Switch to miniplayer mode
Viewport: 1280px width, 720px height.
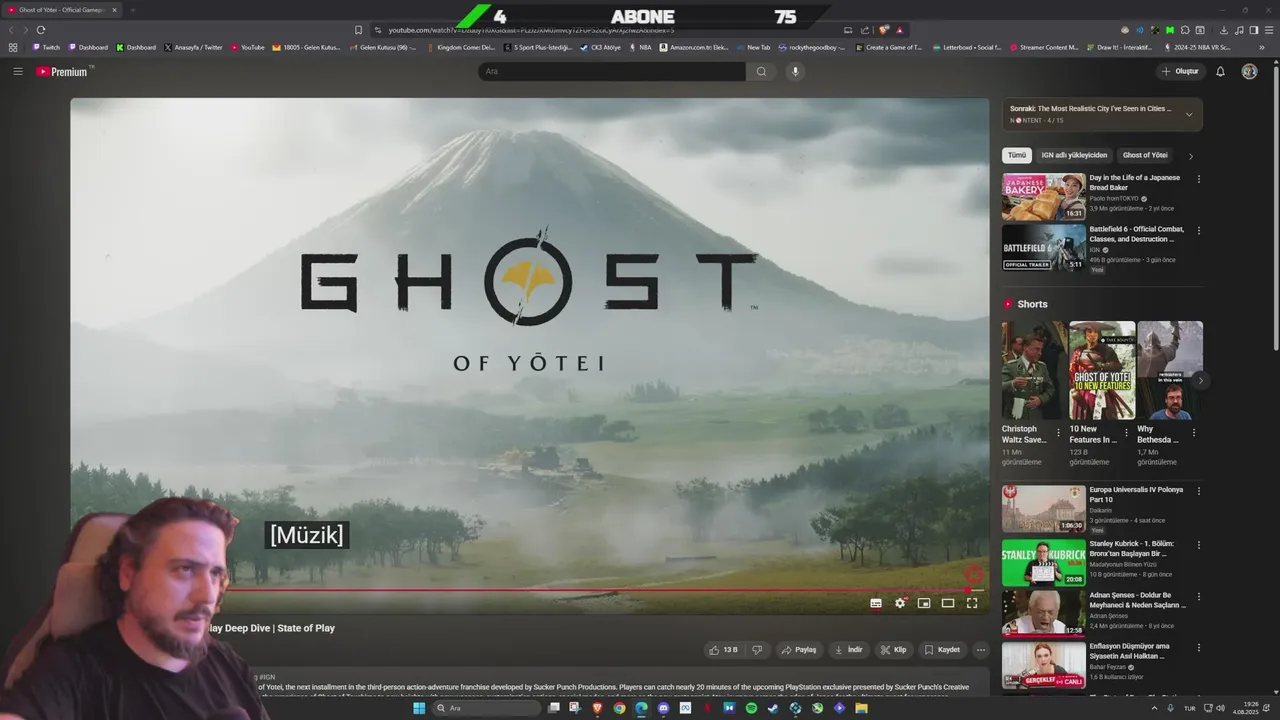tap(924, 603)
